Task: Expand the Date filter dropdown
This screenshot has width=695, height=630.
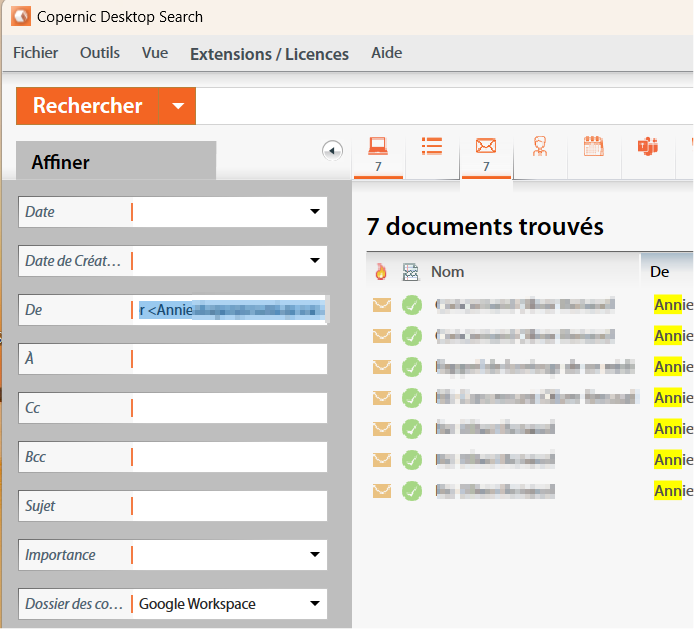Action: [x=314, y=212]
